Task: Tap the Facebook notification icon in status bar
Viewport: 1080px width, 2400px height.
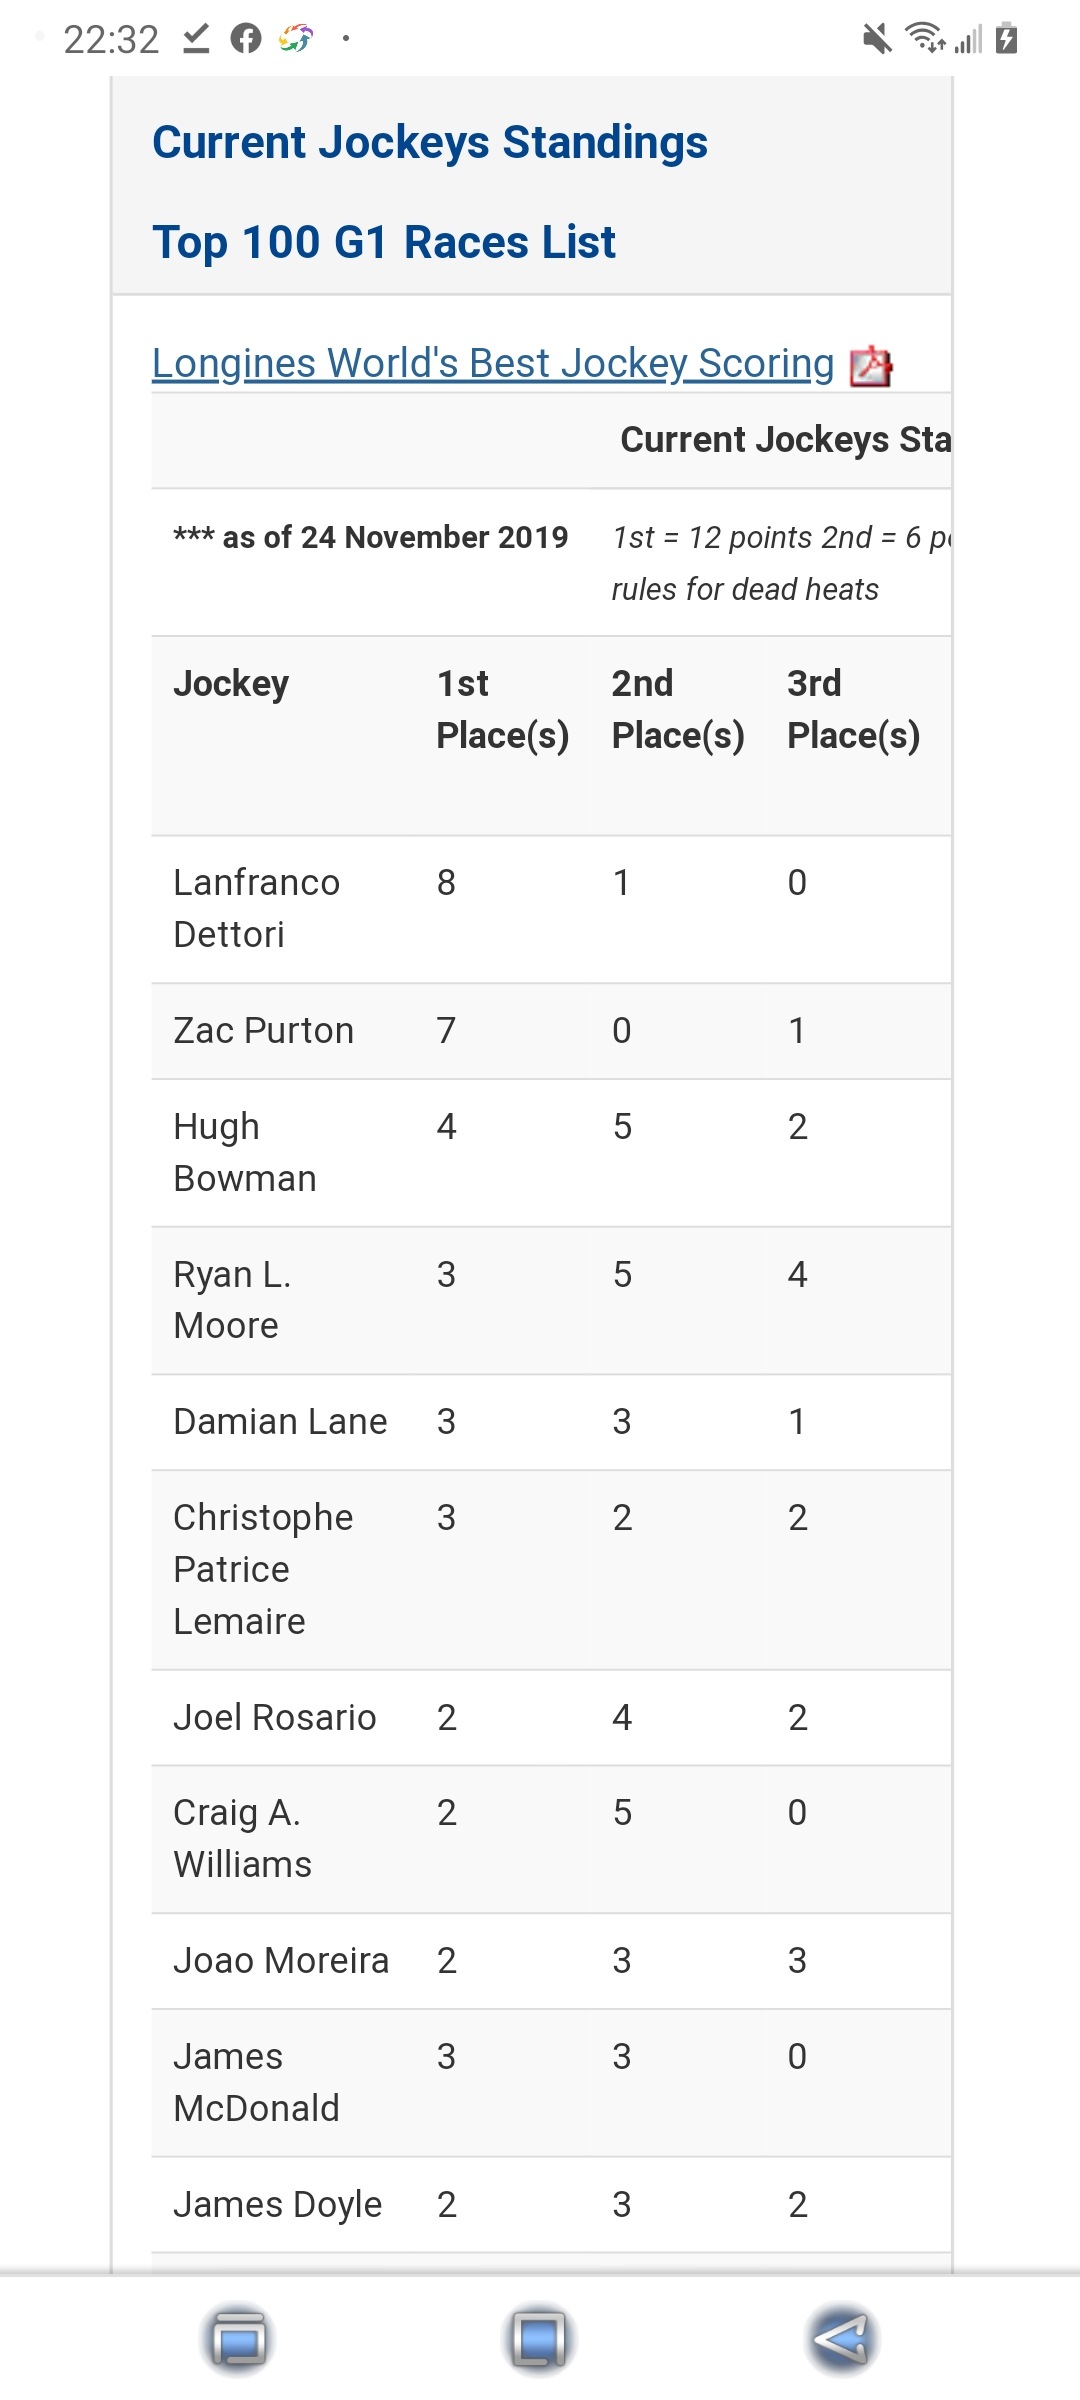Action: 246,39
